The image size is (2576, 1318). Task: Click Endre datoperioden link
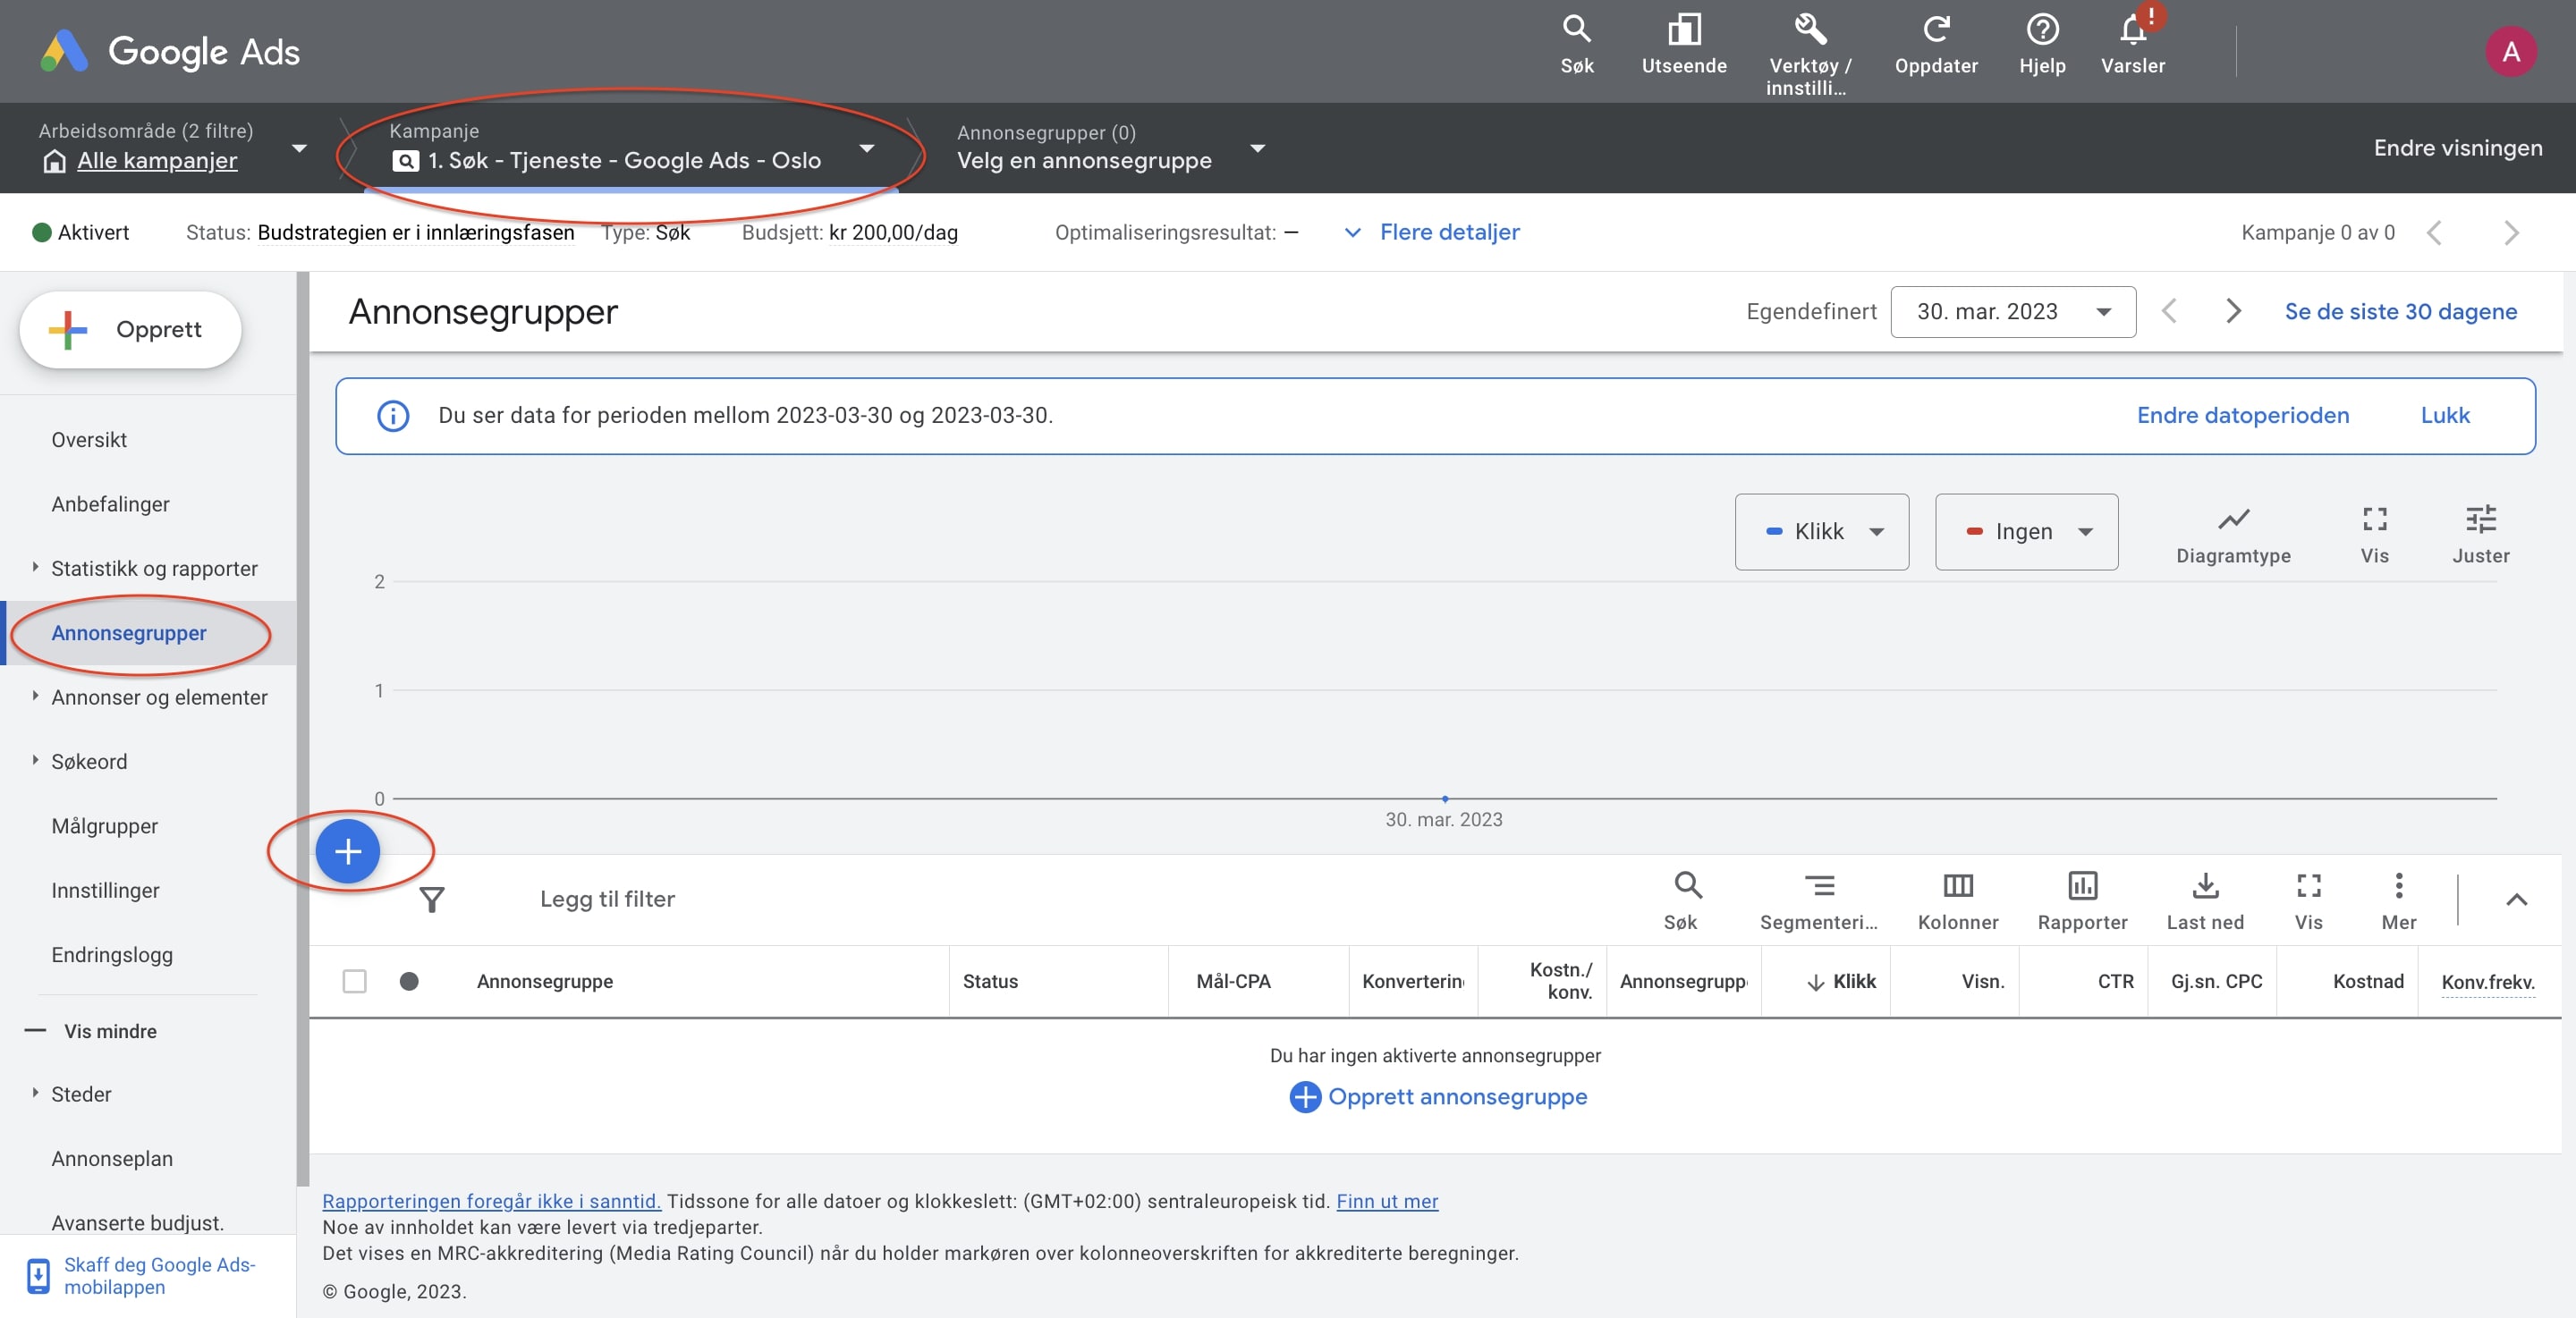(2242, 415)
